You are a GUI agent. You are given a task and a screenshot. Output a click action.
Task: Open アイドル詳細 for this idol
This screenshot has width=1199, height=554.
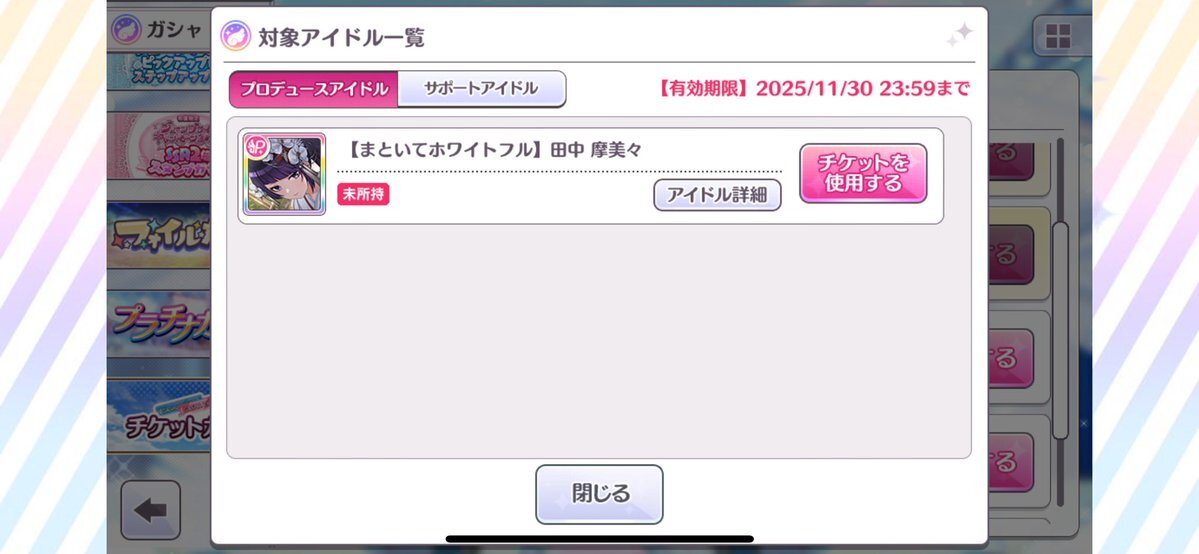click(717, 194)
